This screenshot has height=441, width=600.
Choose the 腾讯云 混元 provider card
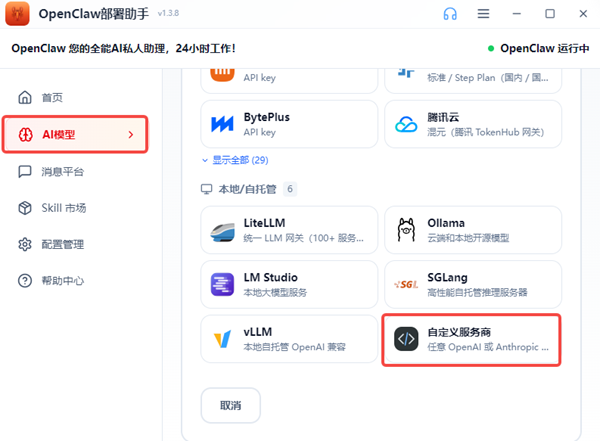[x=473, y=124]
